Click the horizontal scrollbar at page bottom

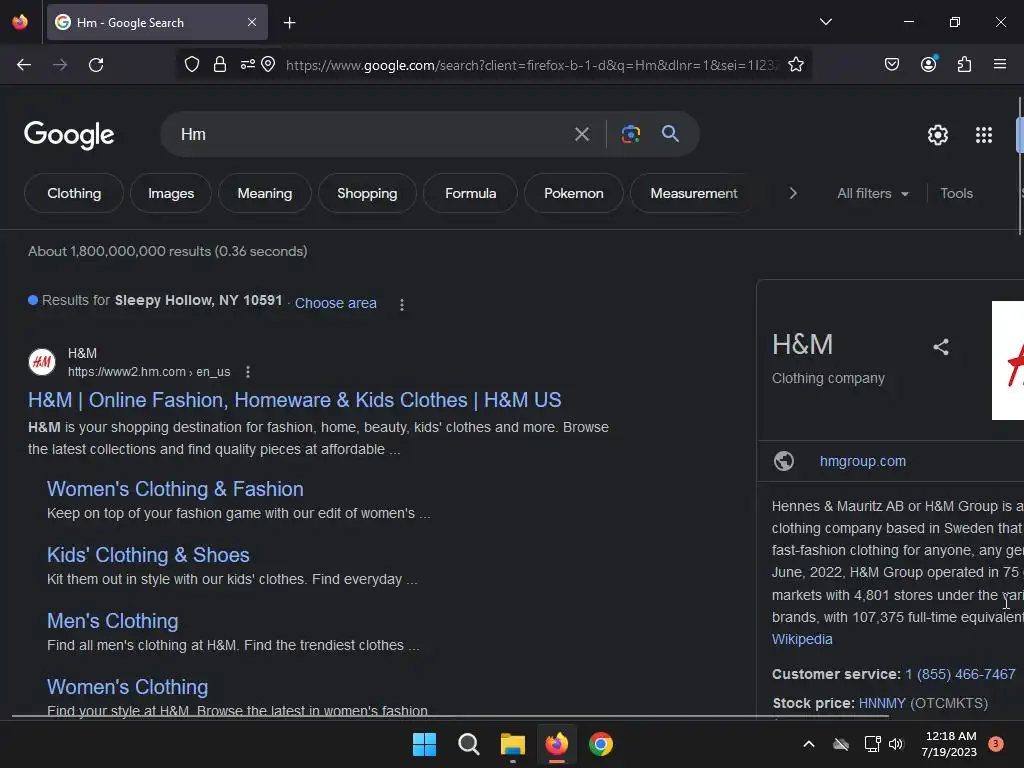[x=450, y=716]
